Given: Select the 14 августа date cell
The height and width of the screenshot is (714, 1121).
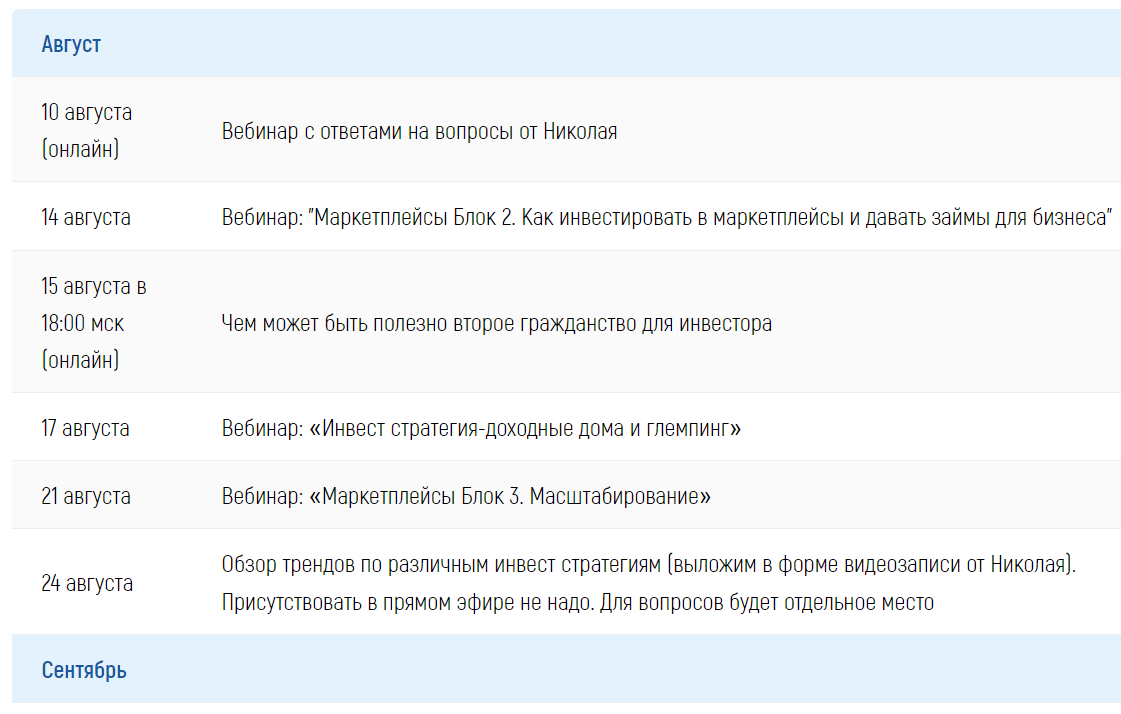Looking at the screenshot, I should (86, 217).
